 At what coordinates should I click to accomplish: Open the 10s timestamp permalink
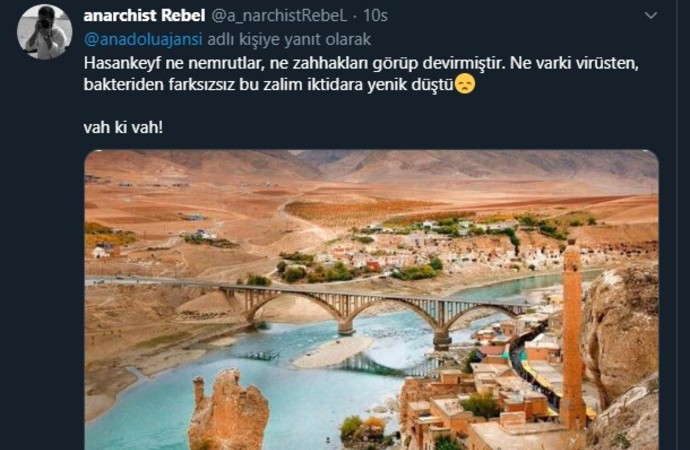point(375,16)
